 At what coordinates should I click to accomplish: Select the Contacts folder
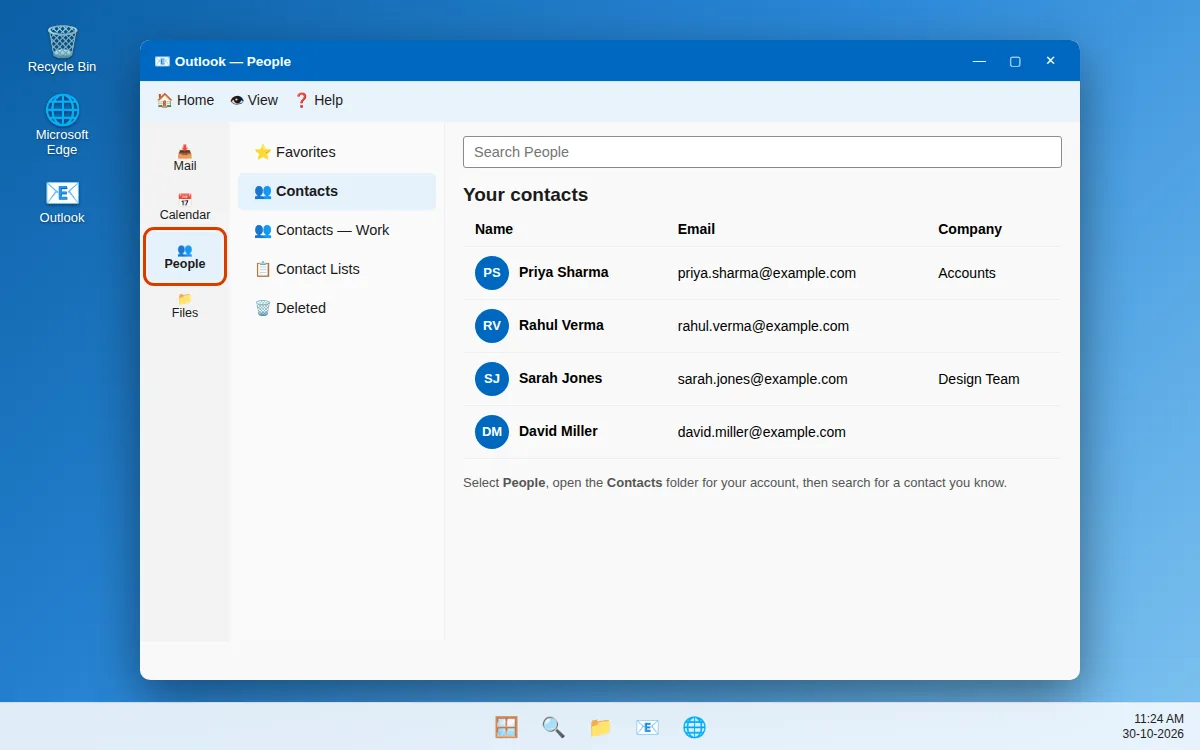point(337,191)
